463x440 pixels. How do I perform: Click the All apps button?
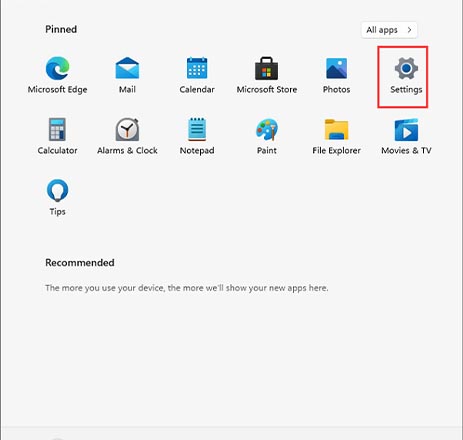389,30
